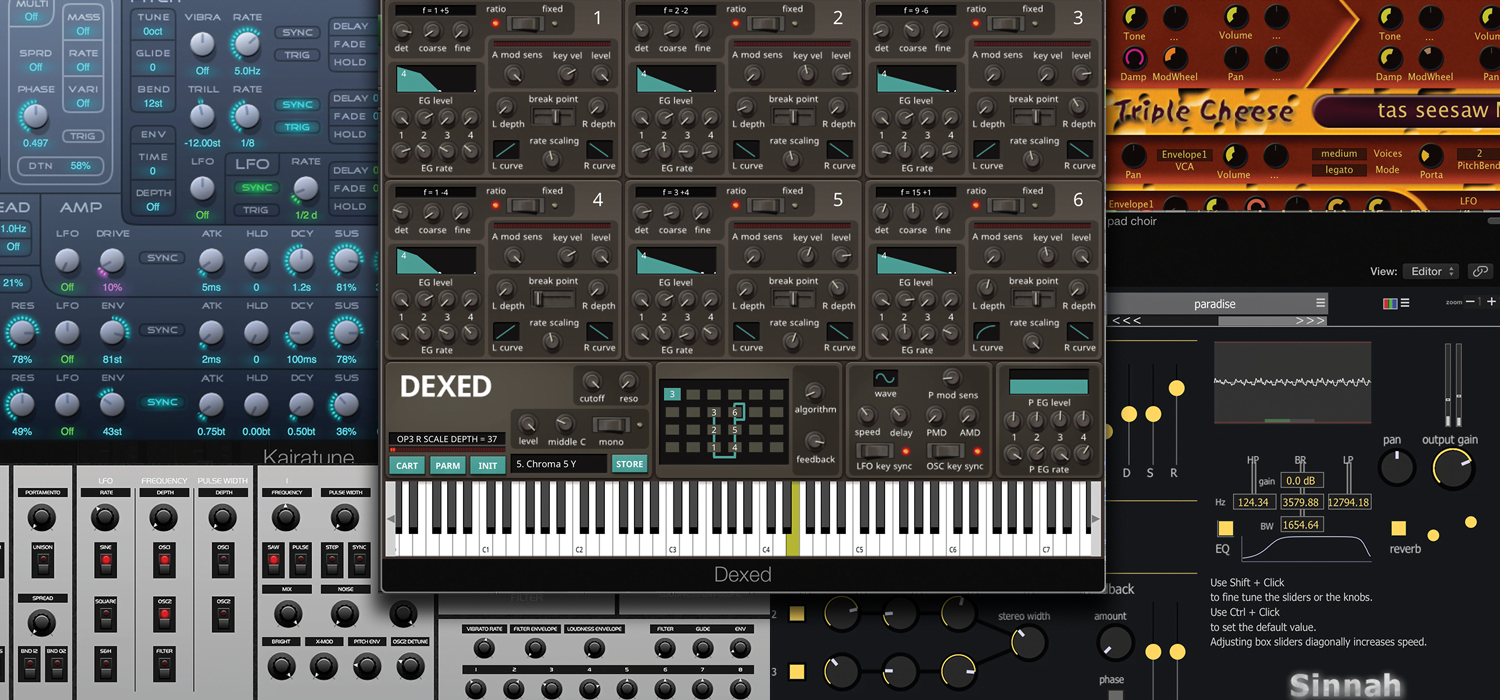Click INIT to initialize the Dexed patch
The image size is (1500, 700).
[x=487, y=464]
